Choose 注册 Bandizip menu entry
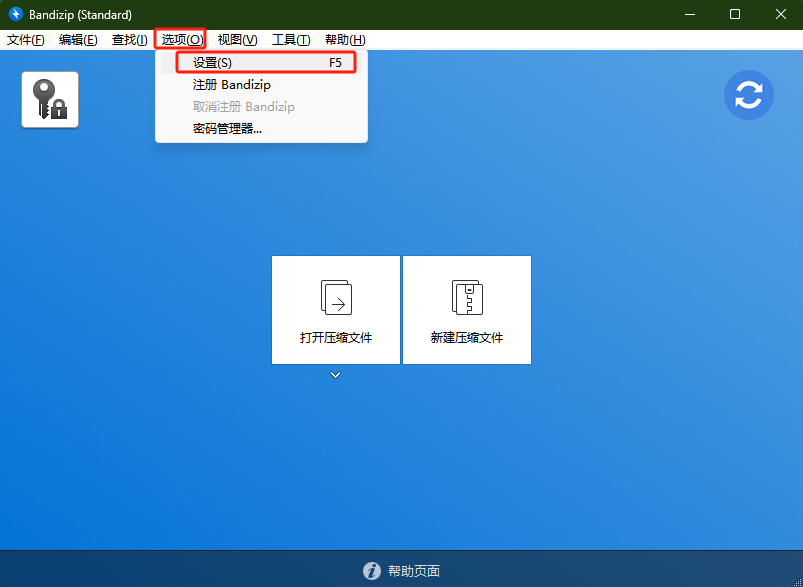 (232, 85)
